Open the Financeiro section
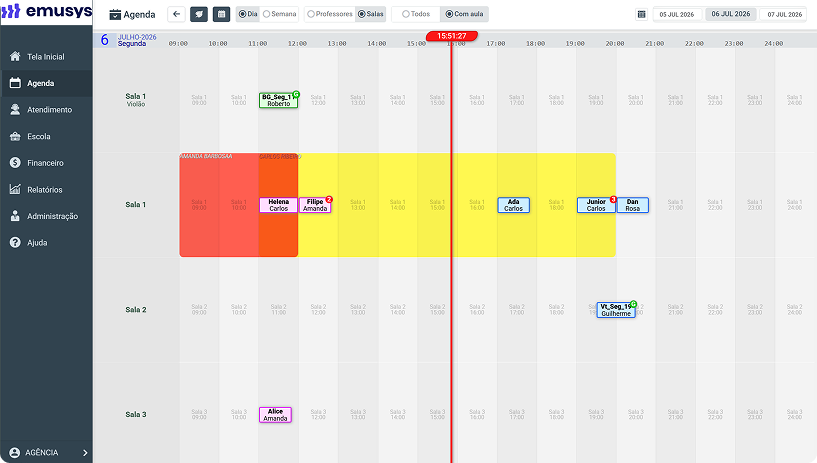Viewport: 817px width, 463px height. [46, 163]
